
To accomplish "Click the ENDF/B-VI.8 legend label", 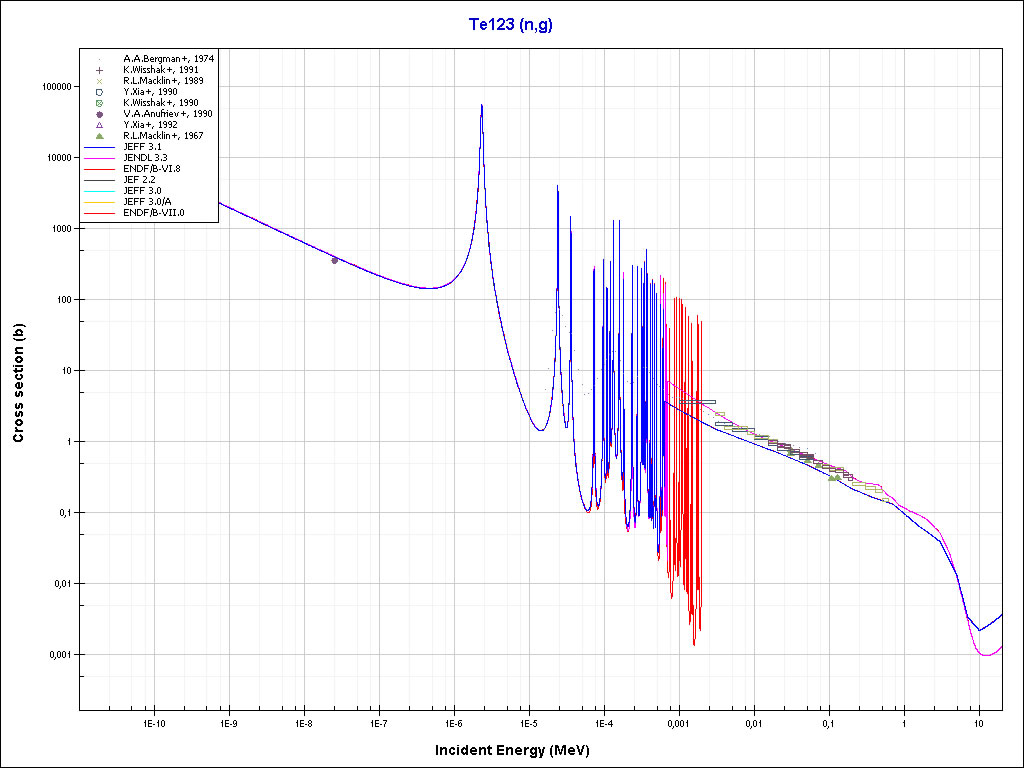I will tap(151, 169).
